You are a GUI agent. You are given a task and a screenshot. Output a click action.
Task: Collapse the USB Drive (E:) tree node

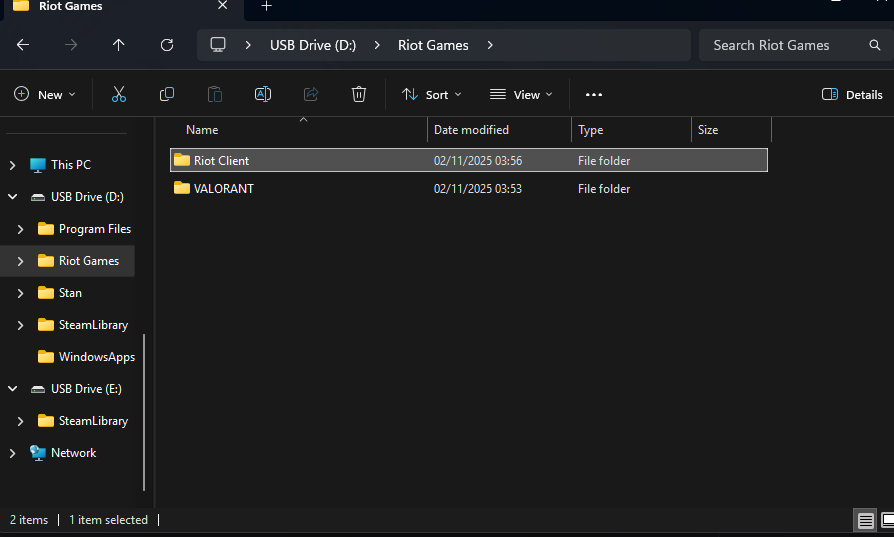click(13, 389)
